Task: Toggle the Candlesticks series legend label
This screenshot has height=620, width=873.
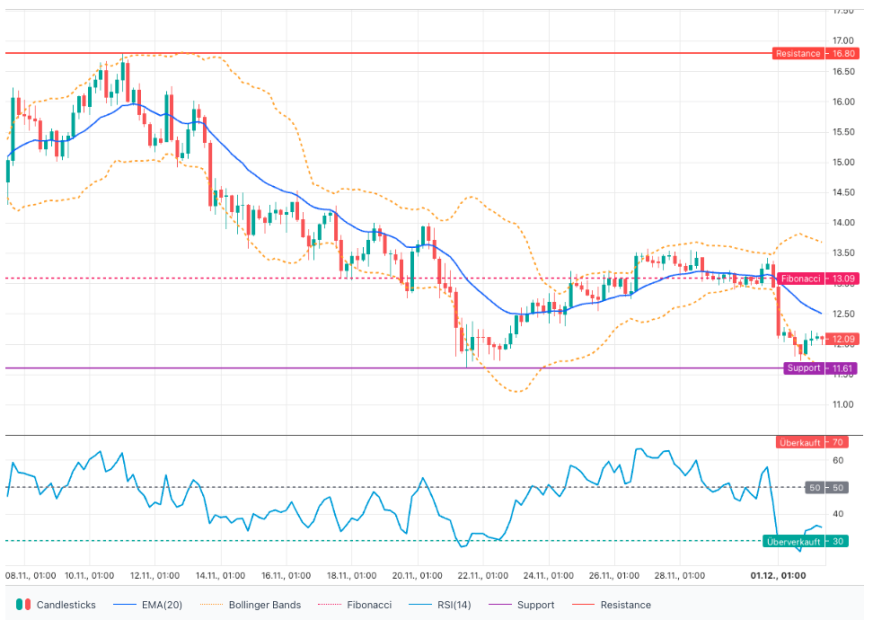Action: [68, 605]
